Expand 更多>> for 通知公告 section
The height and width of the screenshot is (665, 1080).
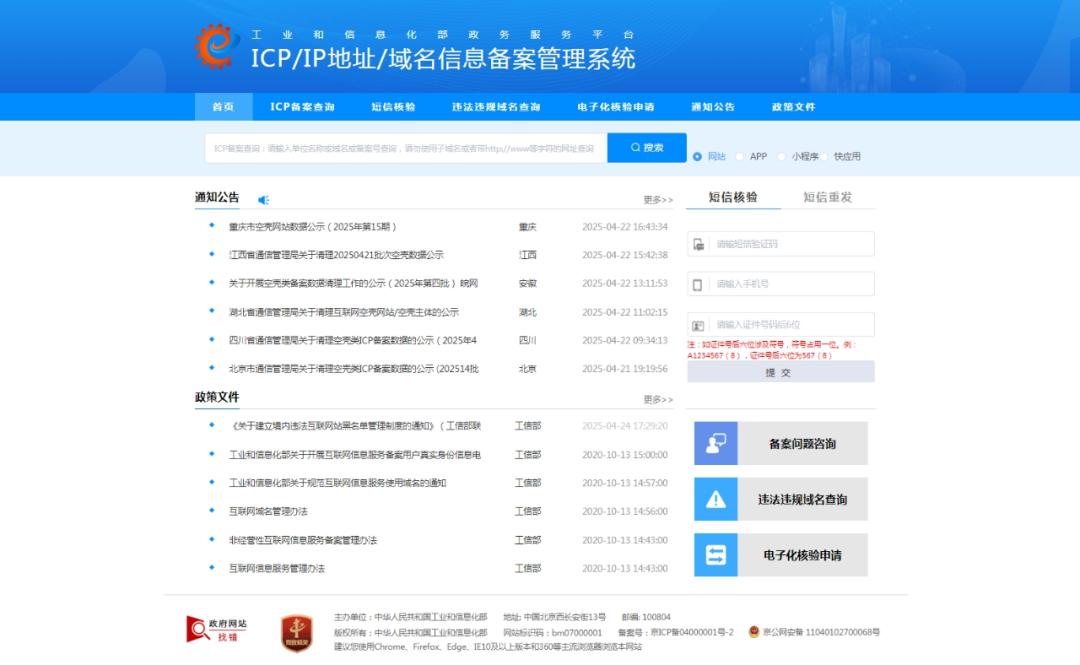(658, 200)
